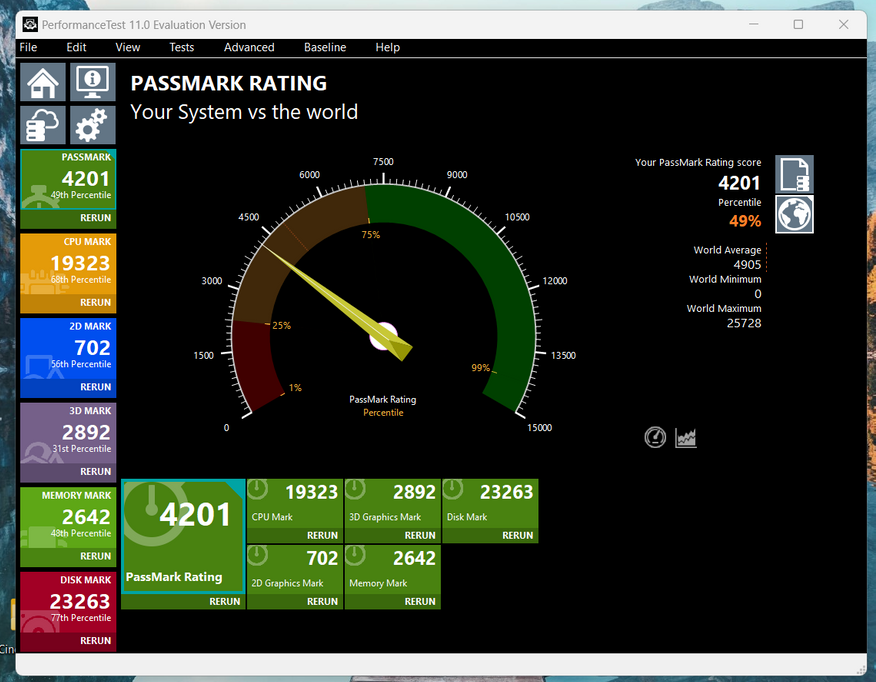Click the World Minimum value 0
Viewport: 876px width, 682px height.
point(758,294)
